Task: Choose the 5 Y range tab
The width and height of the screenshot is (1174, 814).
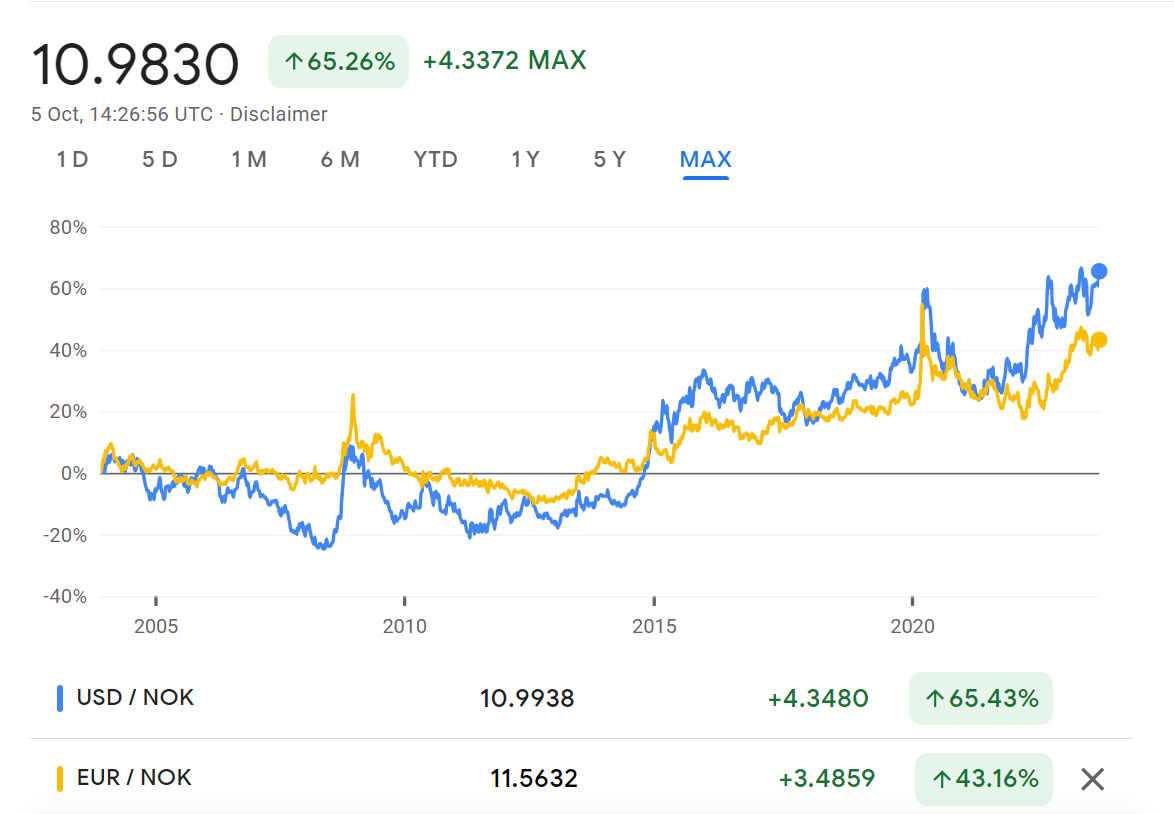Action: (x=609, y=160)
